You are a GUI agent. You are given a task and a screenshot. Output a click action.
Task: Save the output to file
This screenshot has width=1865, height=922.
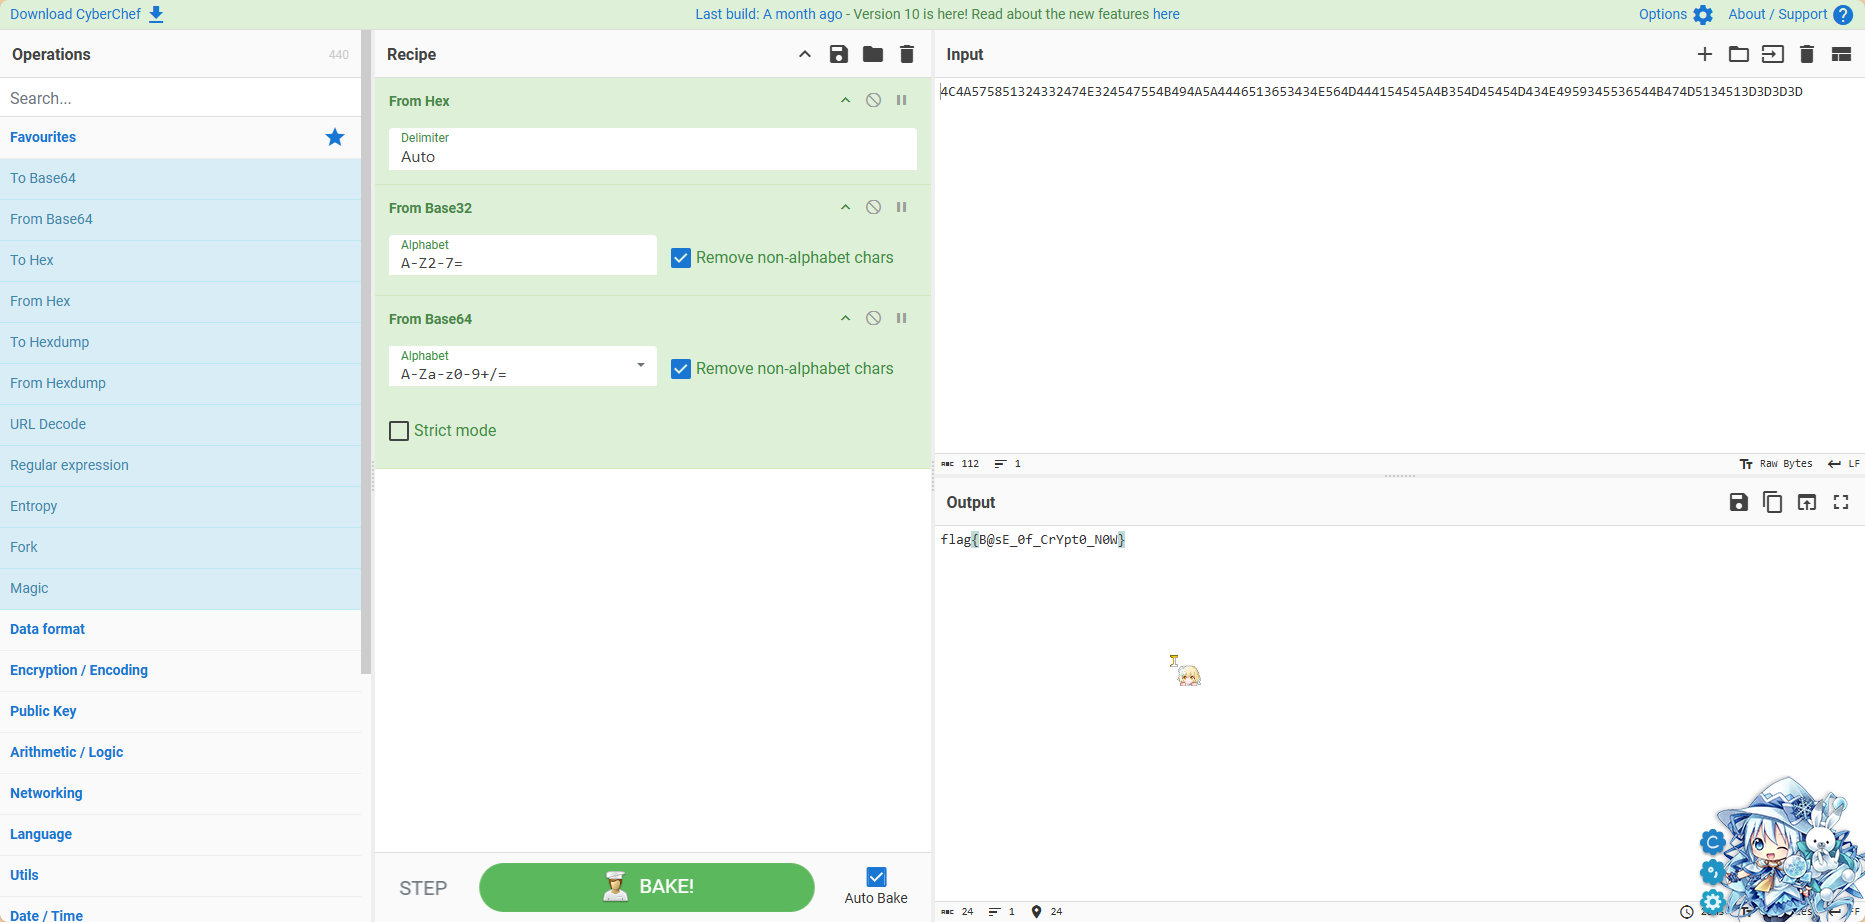1738,502
